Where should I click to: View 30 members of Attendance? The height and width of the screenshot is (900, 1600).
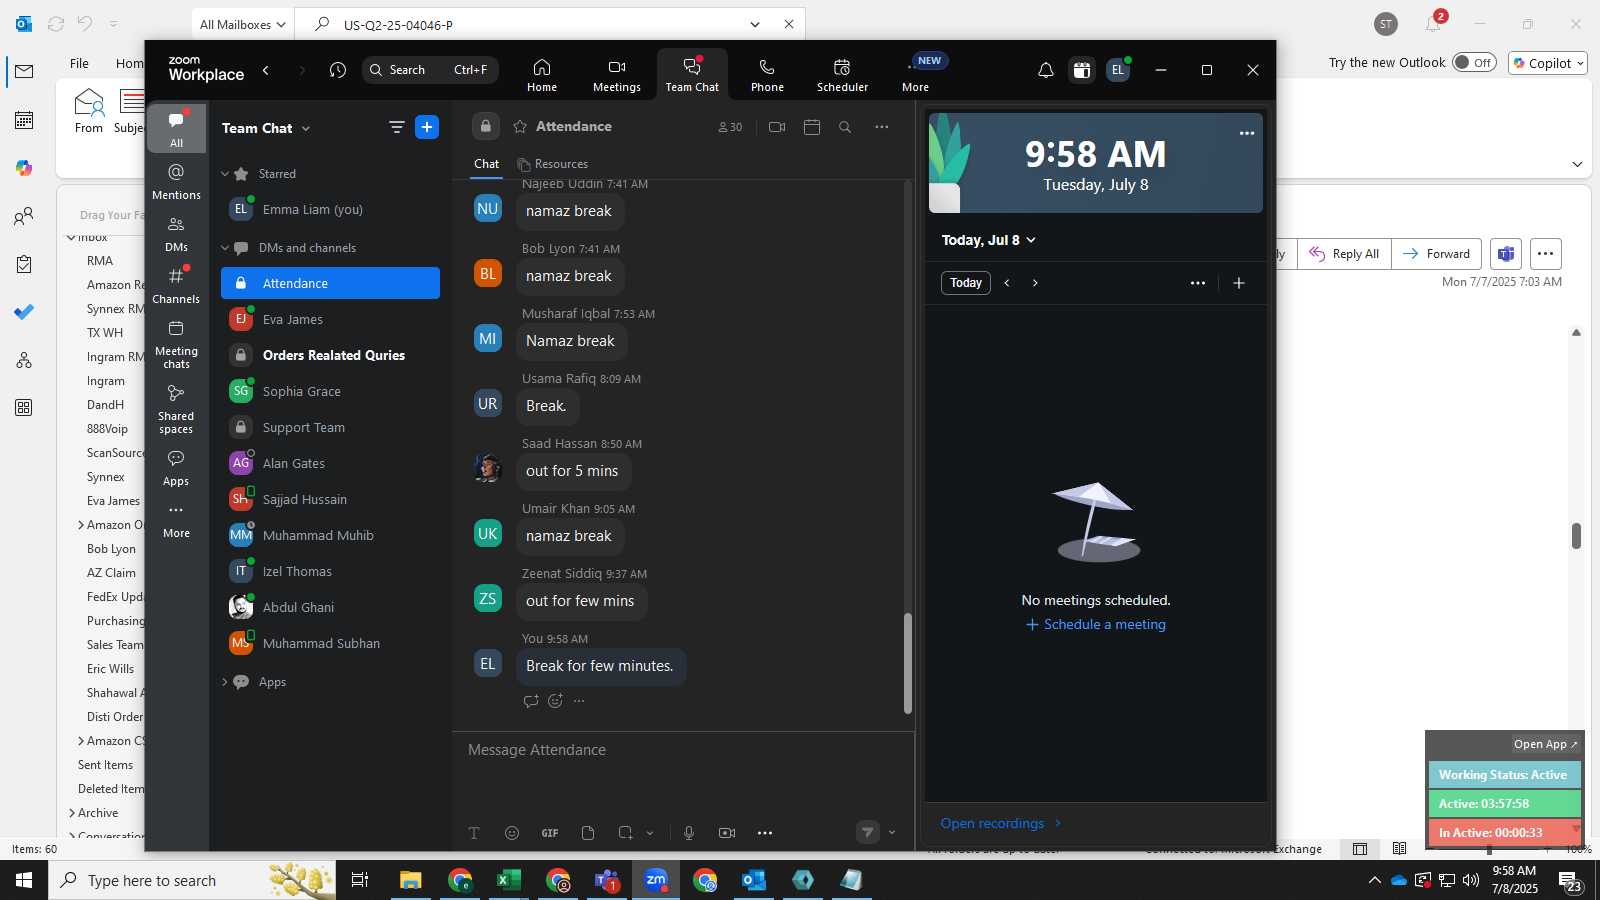730,127
